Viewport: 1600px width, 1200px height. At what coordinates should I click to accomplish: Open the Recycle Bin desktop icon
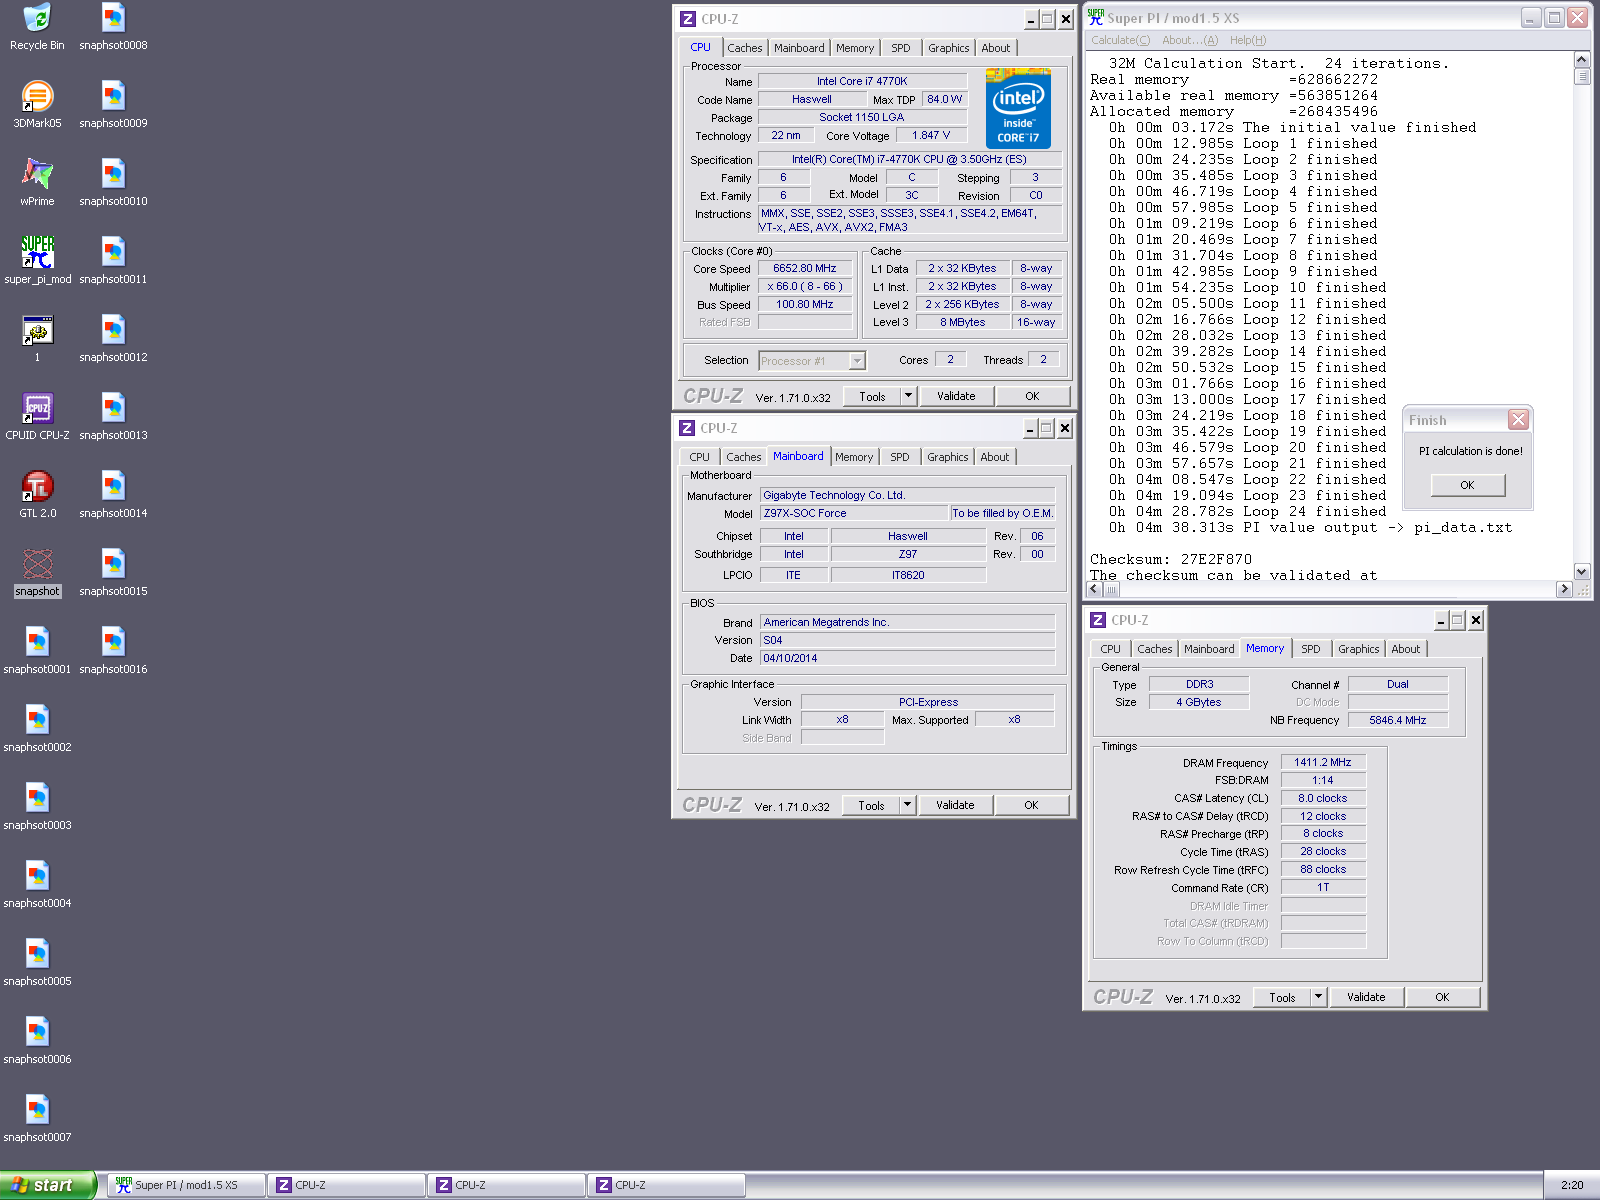[x=37, y=26]
